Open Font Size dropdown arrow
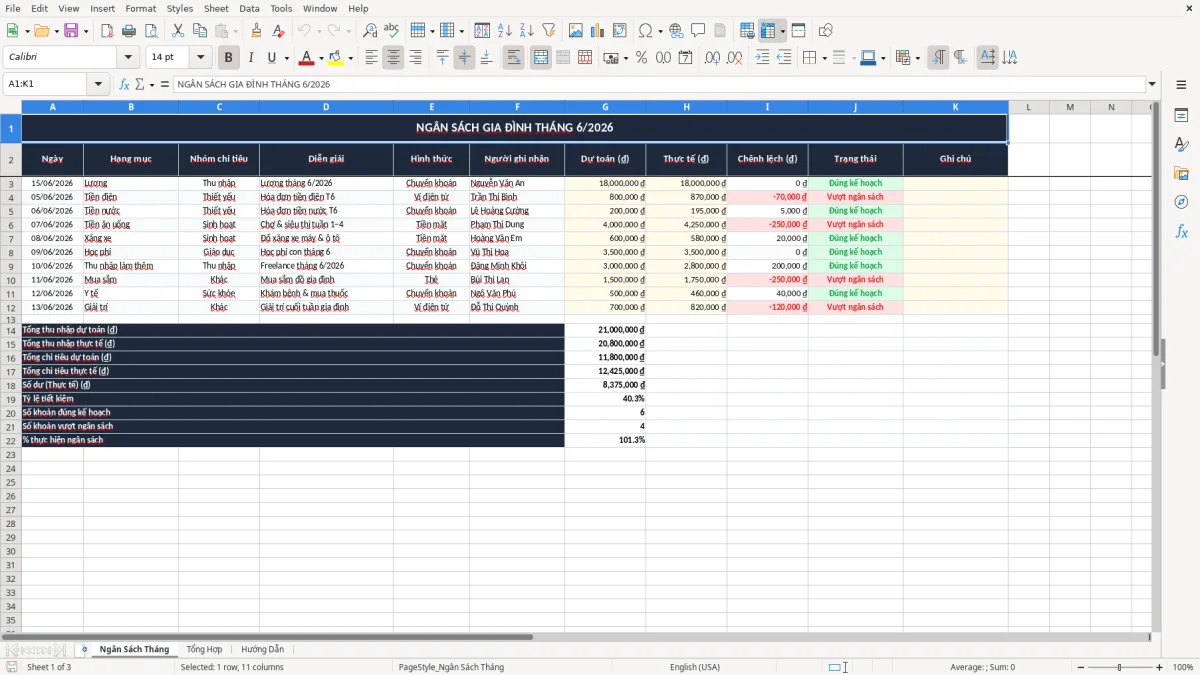This screenshot has width=1200, height=675. [200, 58]
